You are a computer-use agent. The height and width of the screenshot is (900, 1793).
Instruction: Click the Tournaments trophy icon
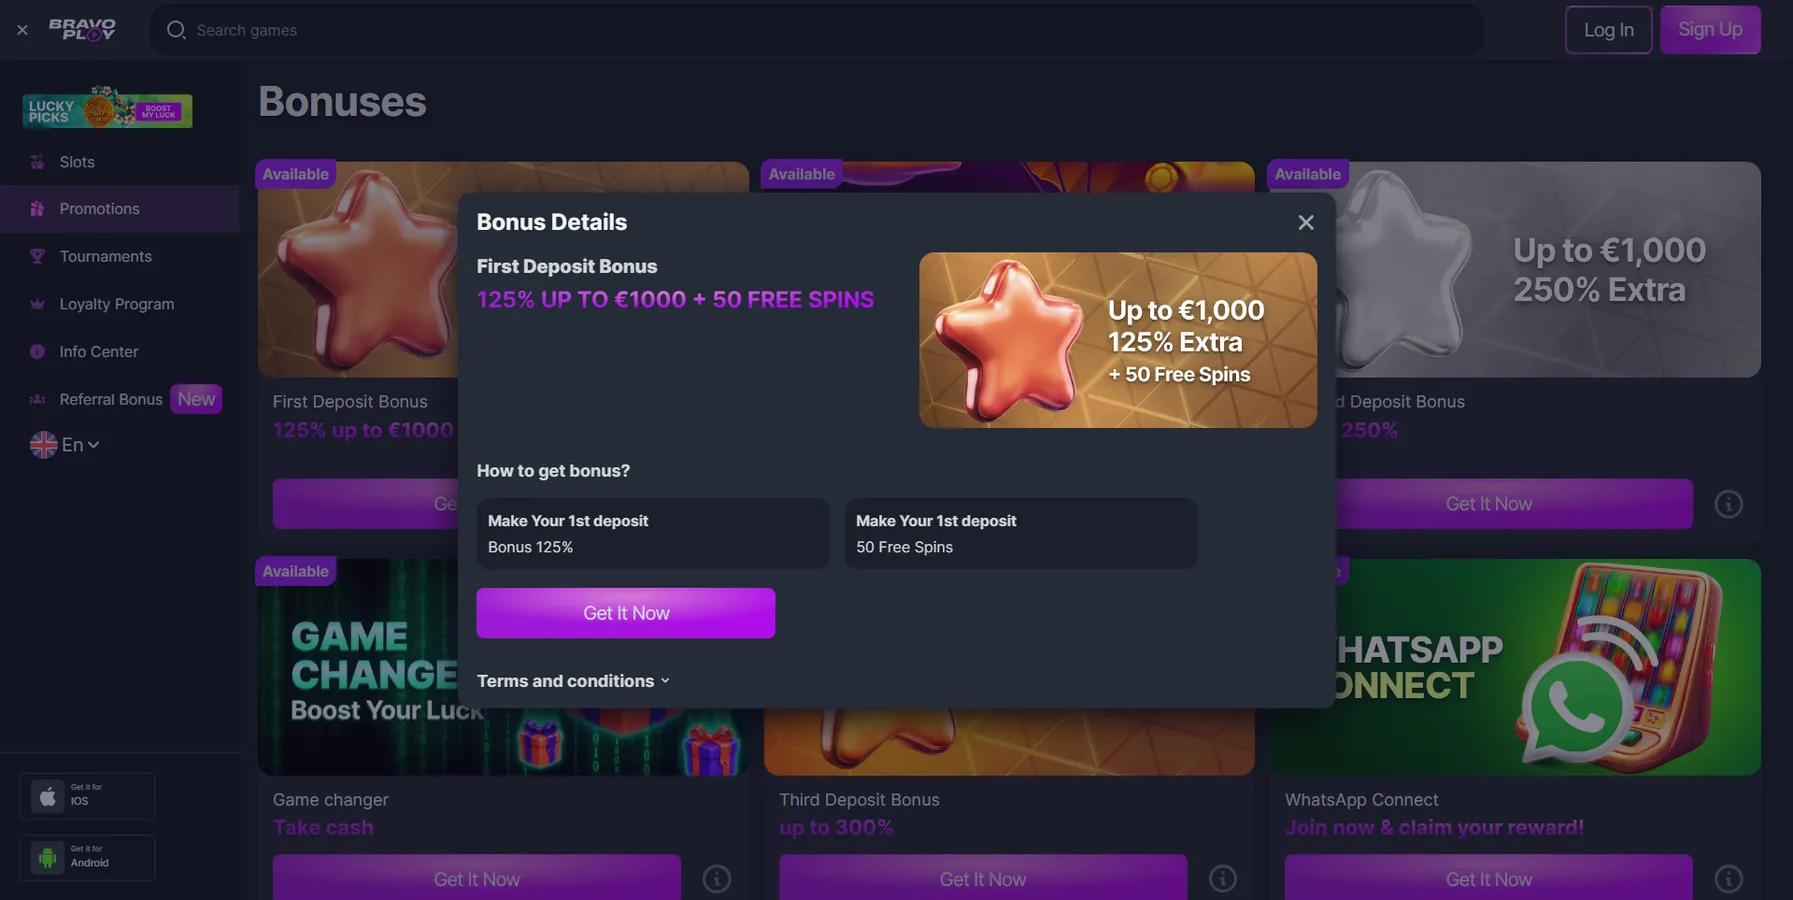pos(37,256)
